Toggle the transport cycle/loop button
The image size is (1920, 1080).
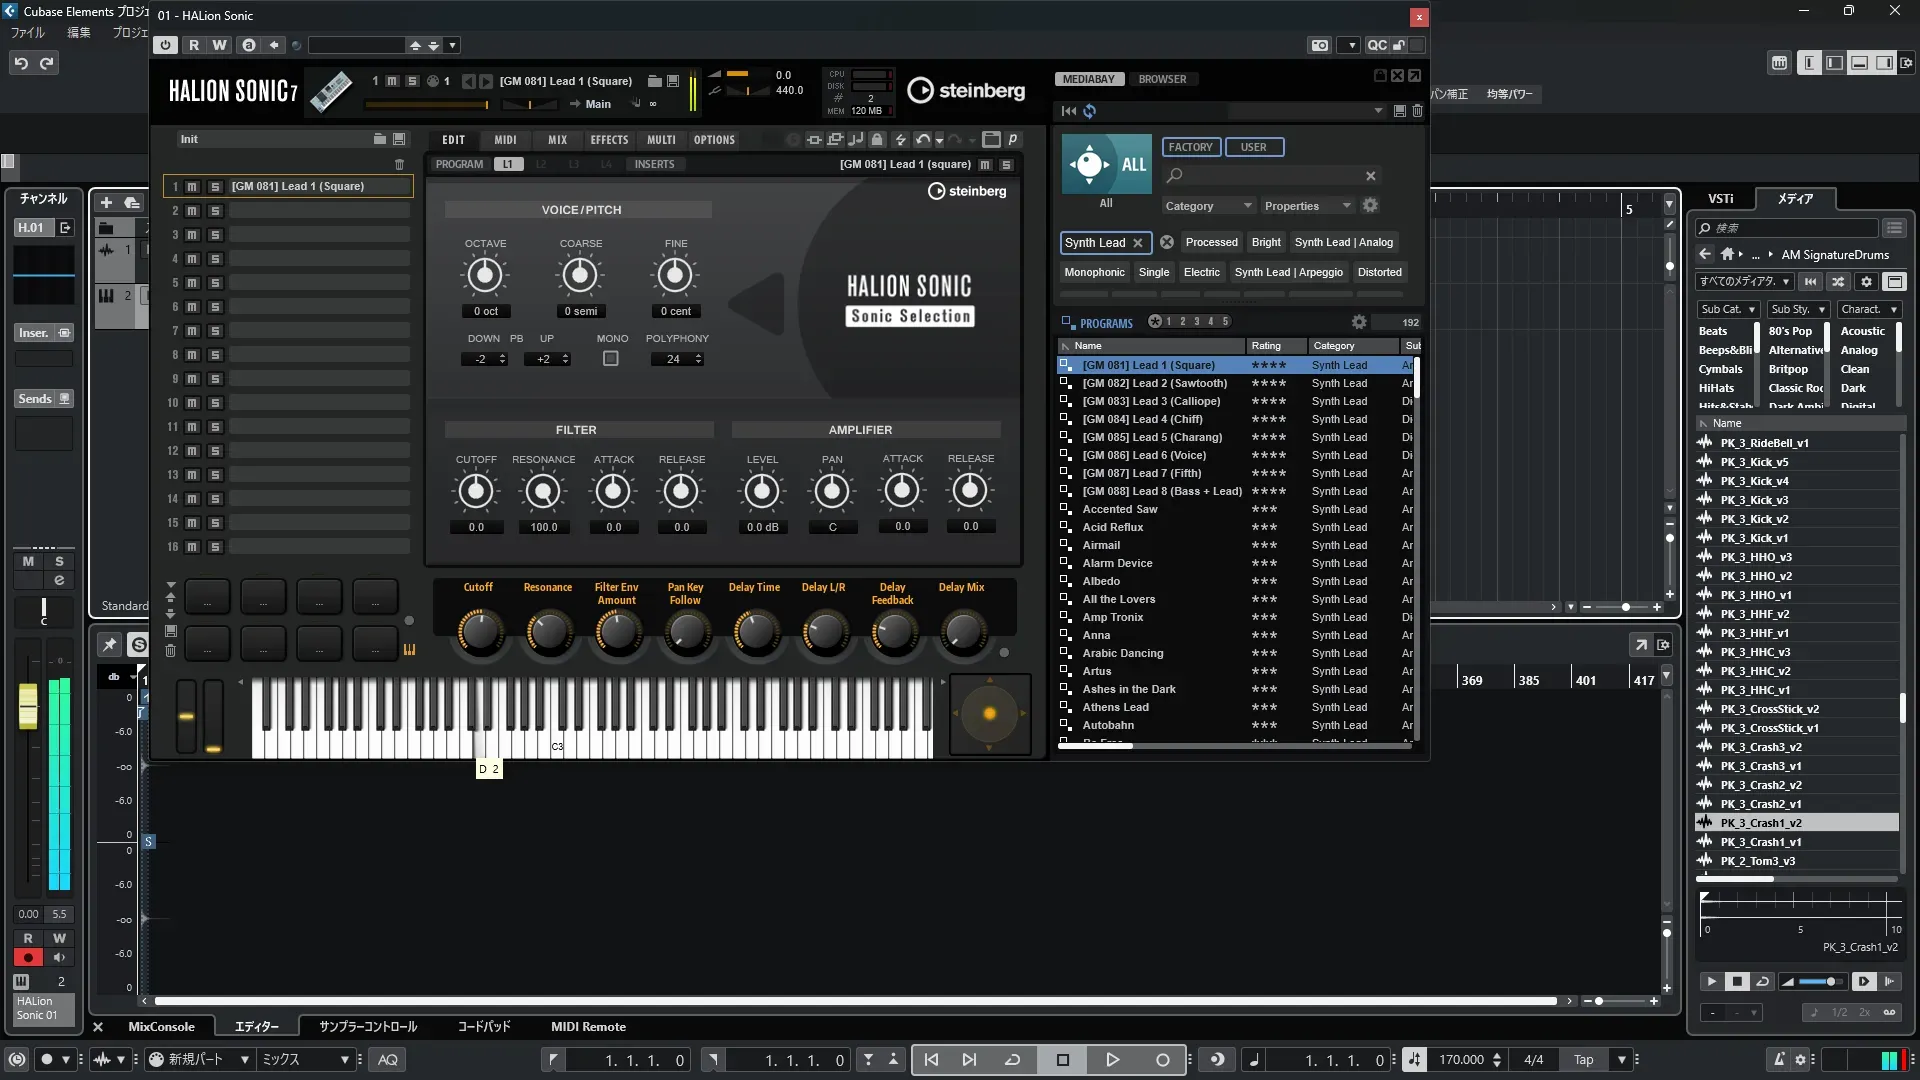pyautogui.click(x=1012, y=1060)
